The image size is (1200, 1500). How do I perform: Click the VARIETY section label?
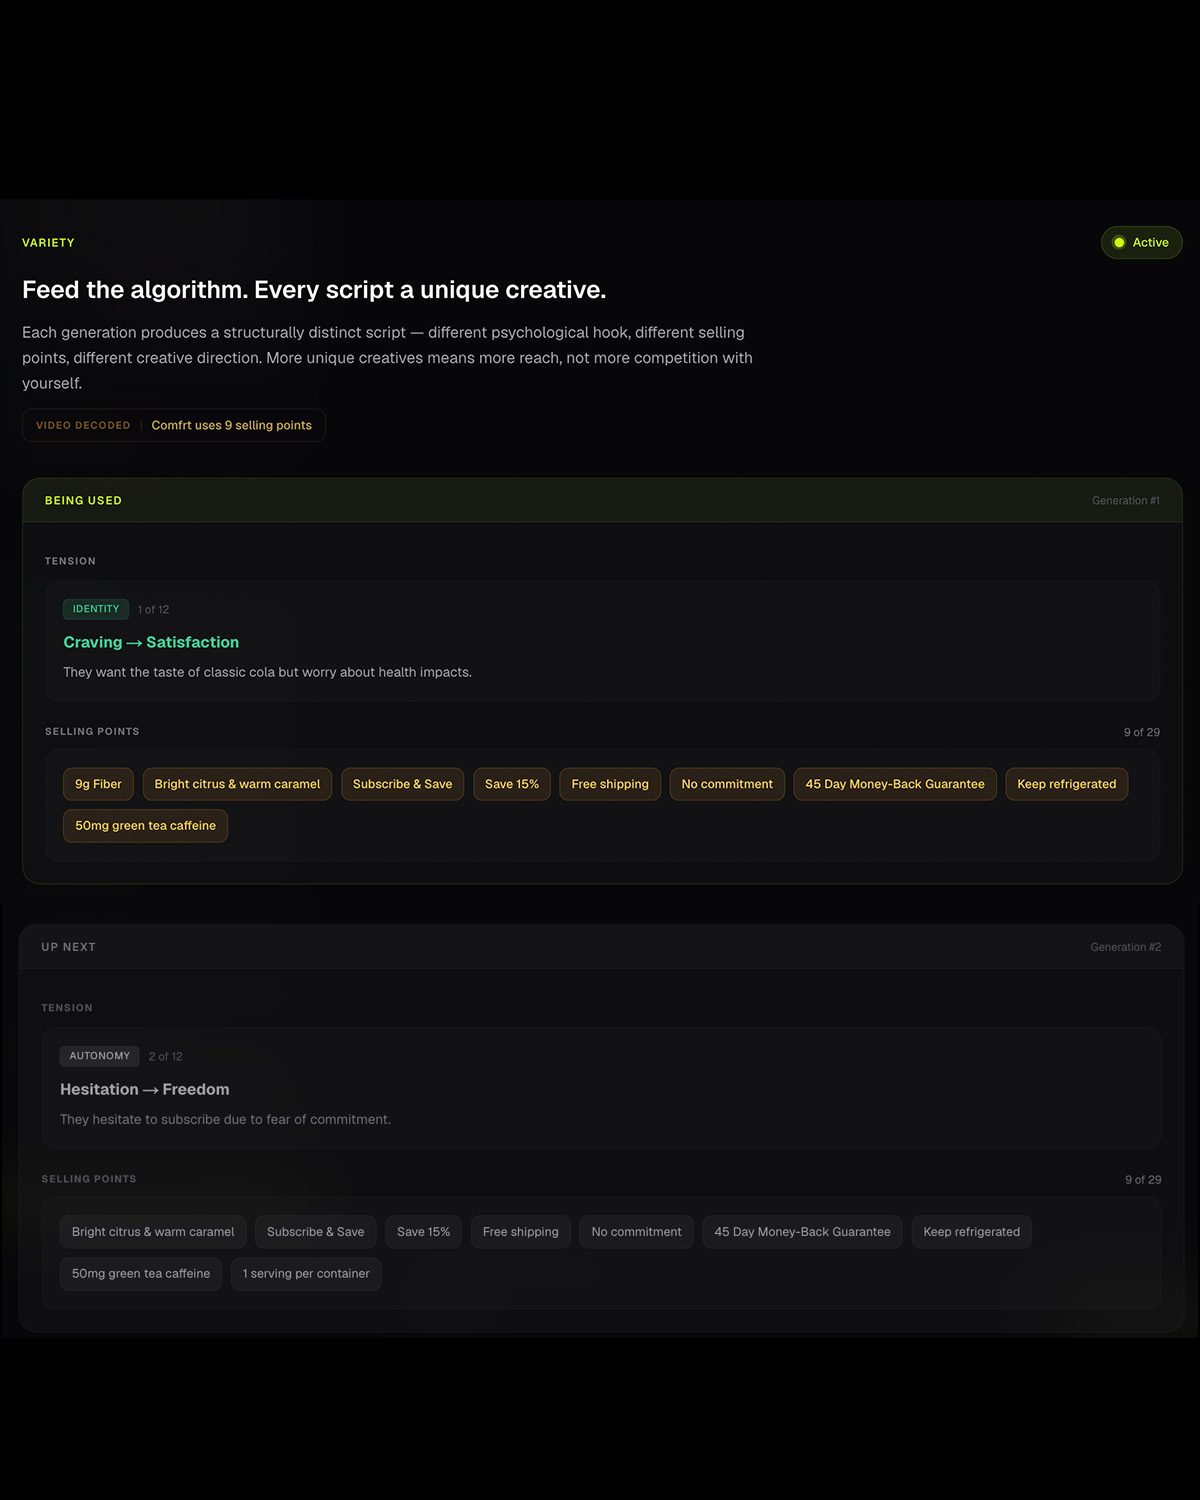tap(48, 243)
